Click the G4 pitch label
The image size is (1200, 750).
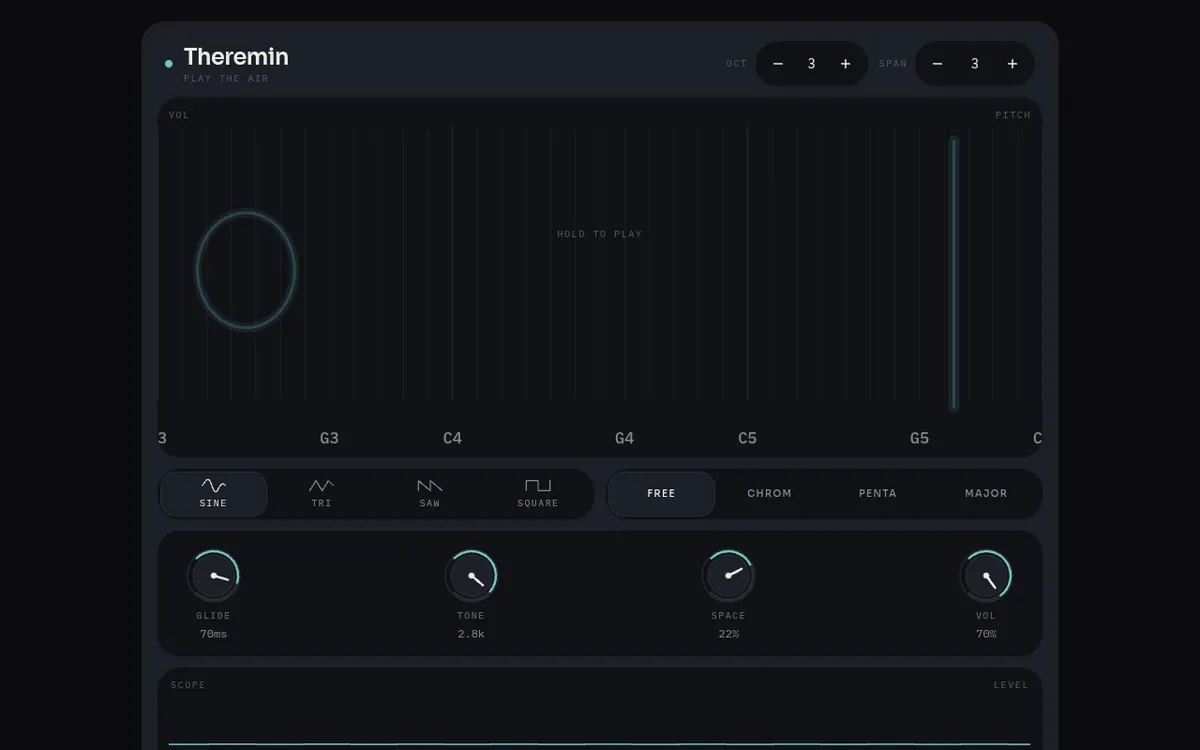click(x=624, y=438)
